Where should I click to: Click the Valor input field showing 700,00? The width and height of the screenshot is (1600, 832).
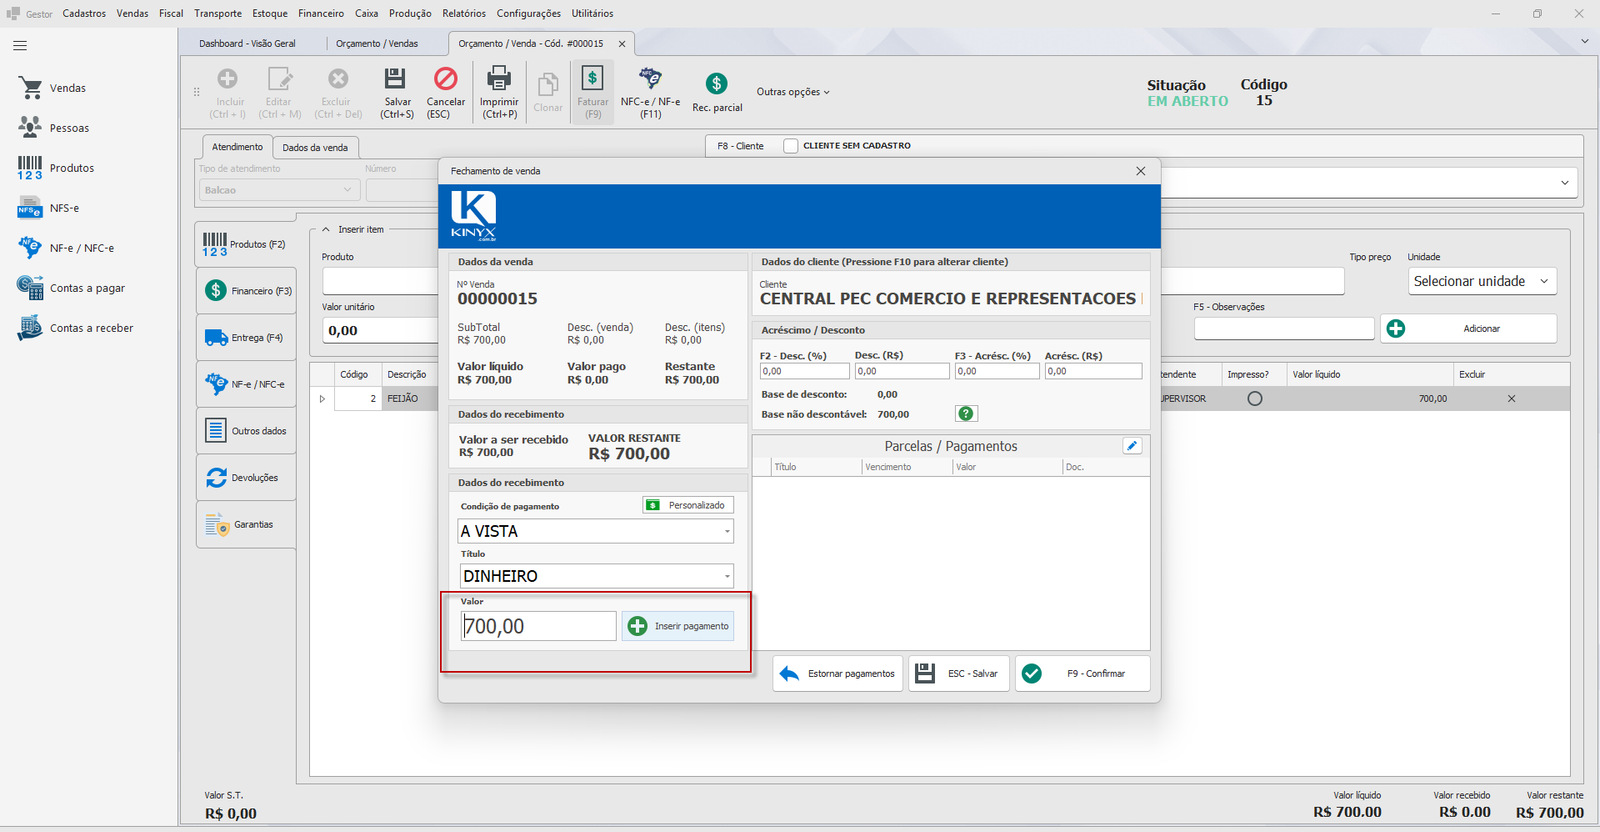tap(538, 627)
